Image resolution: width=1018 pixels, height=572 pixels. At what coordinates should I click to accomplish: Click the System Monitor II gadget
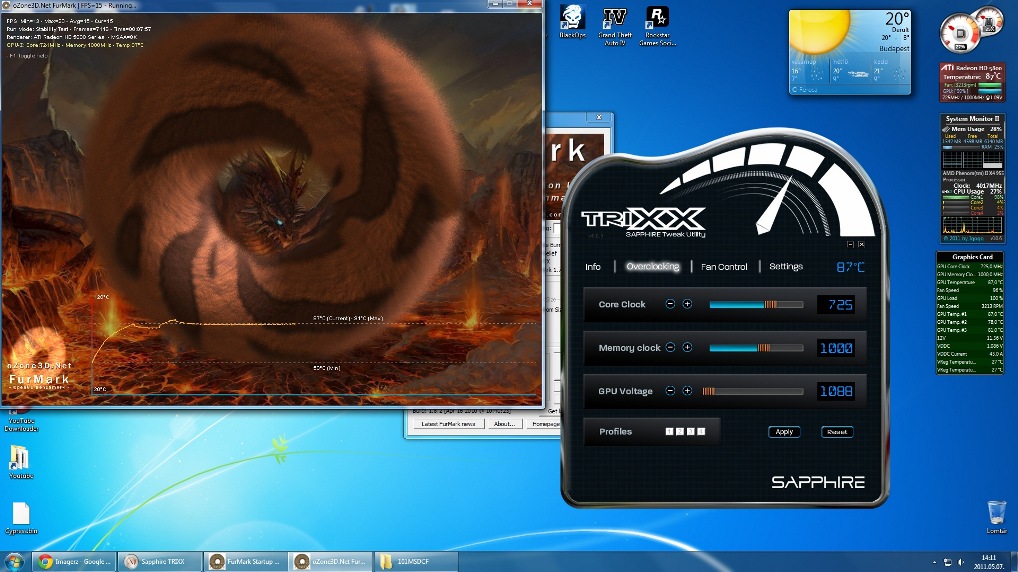click(972, 179)
